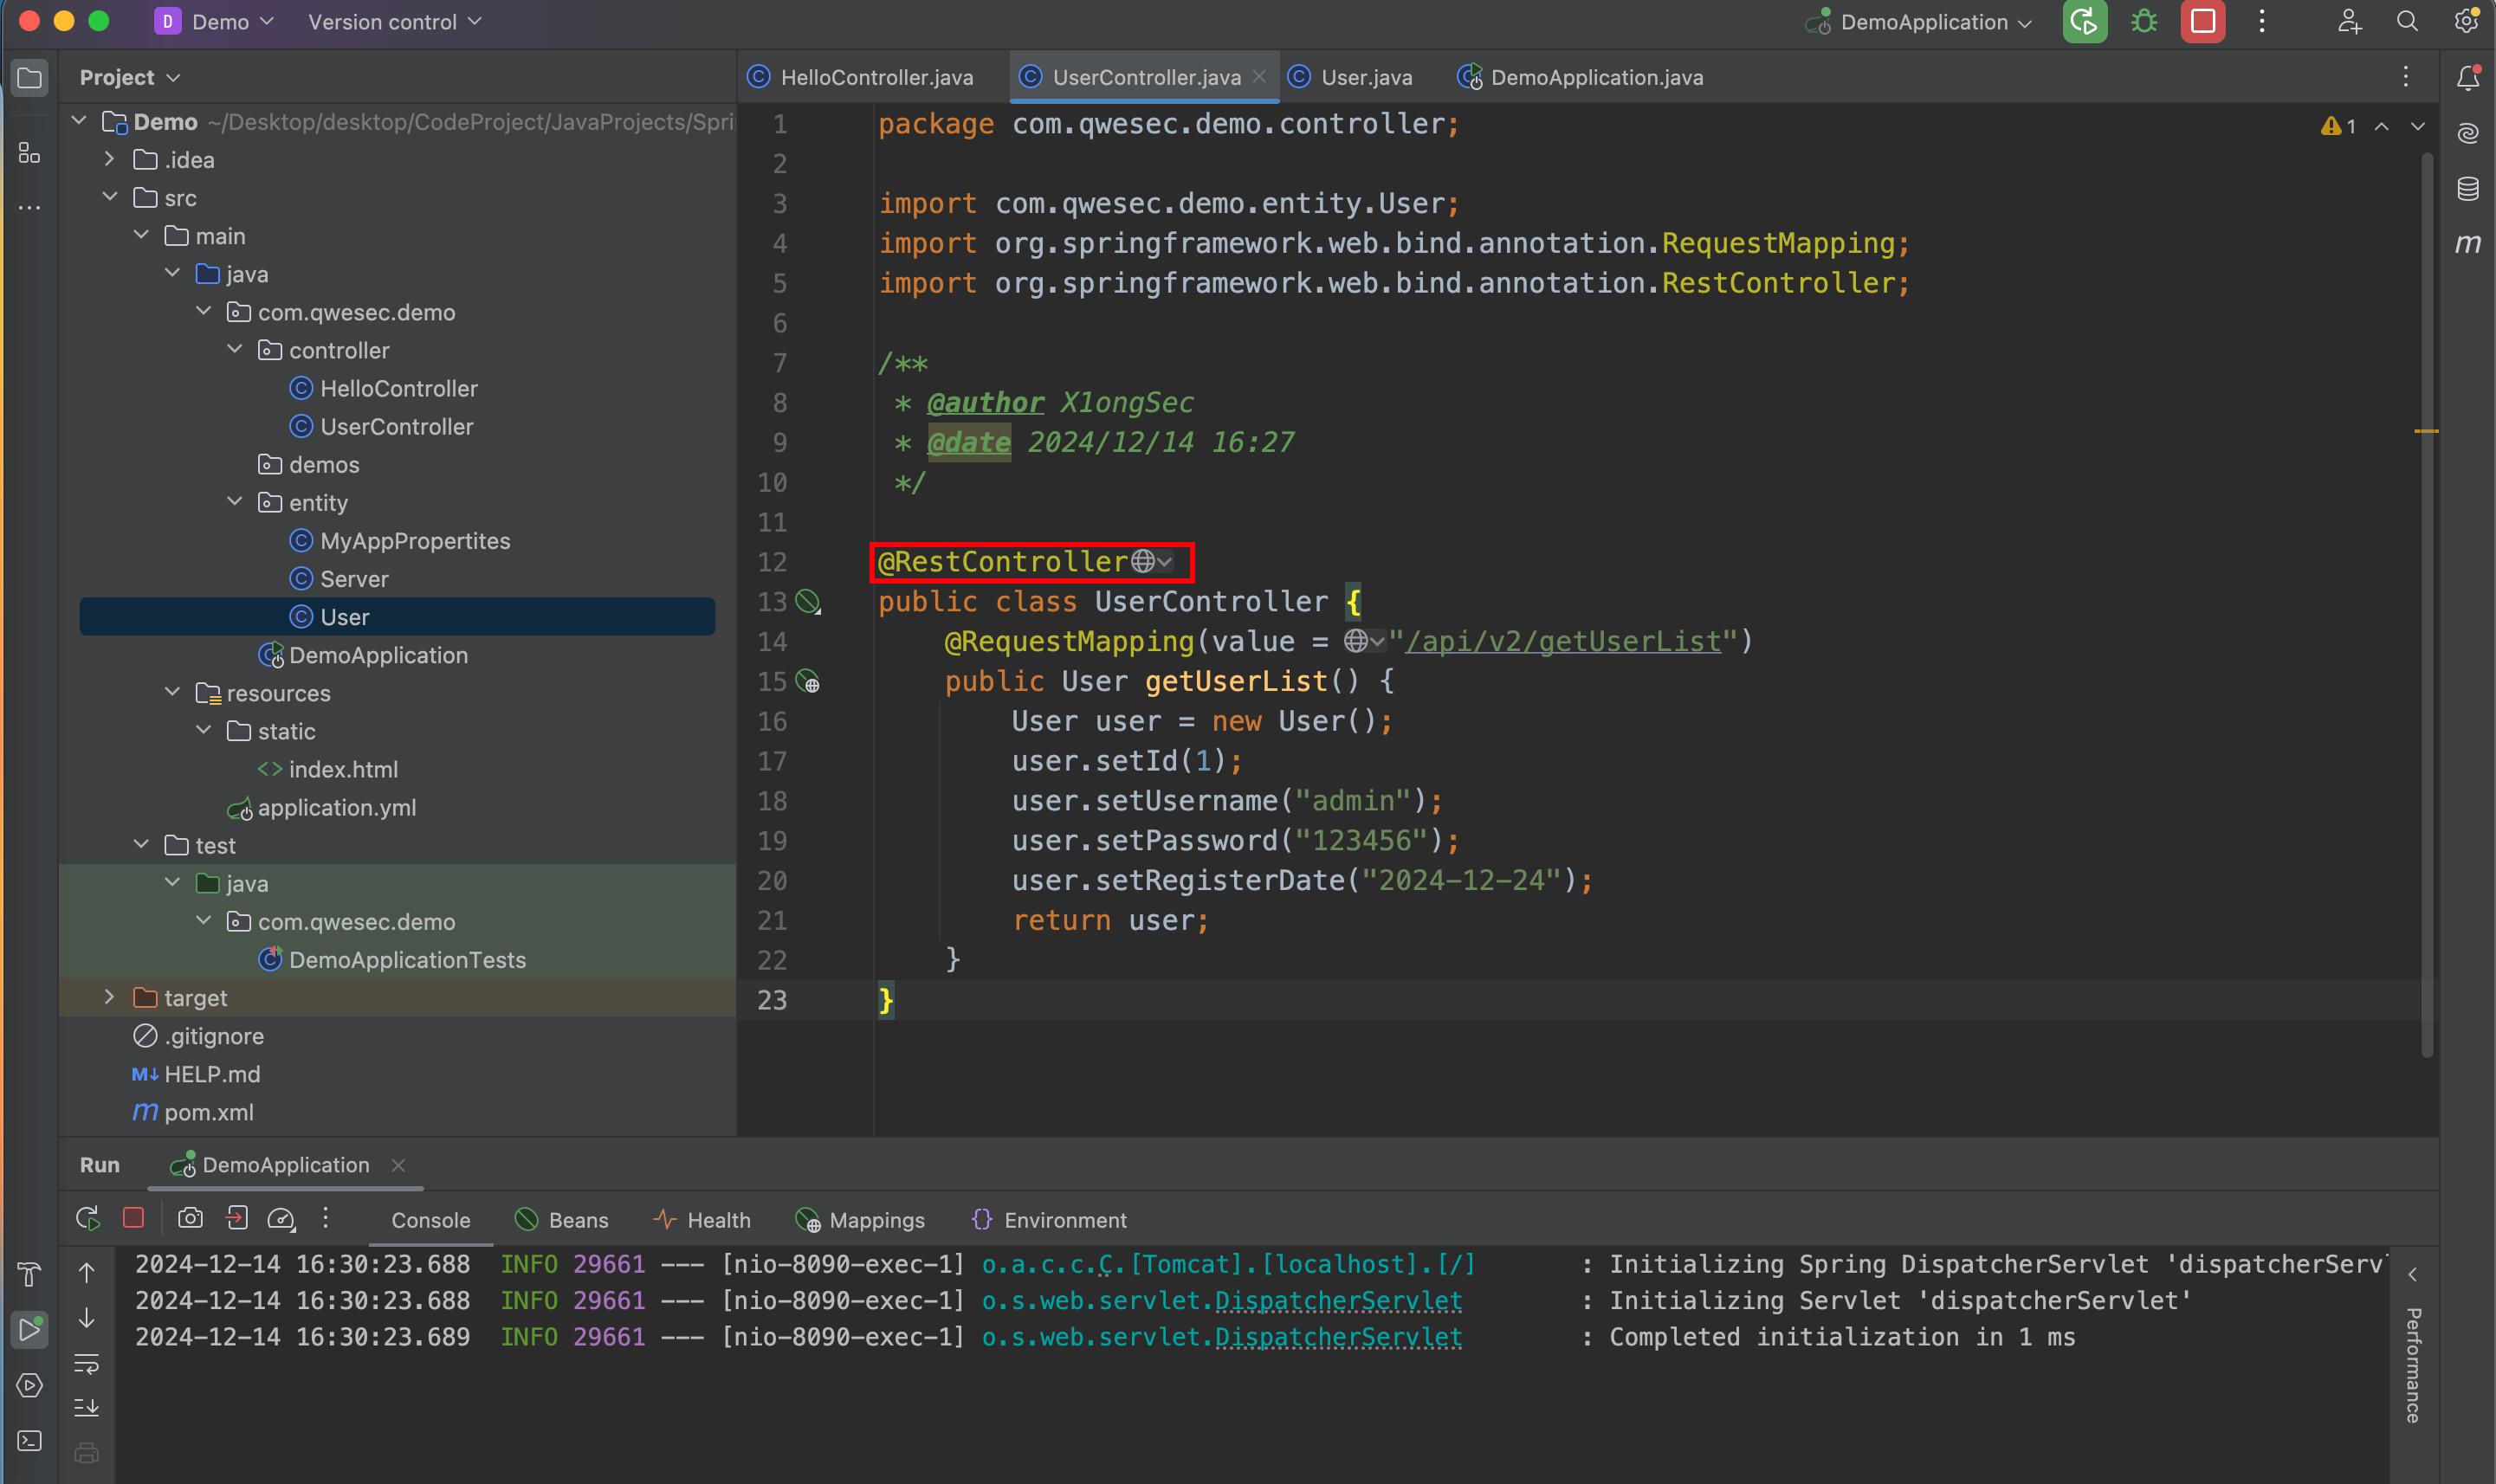Open the Notifications bell
The height and width of the screenshot is (1484, 2496).
click(2467, 78)
